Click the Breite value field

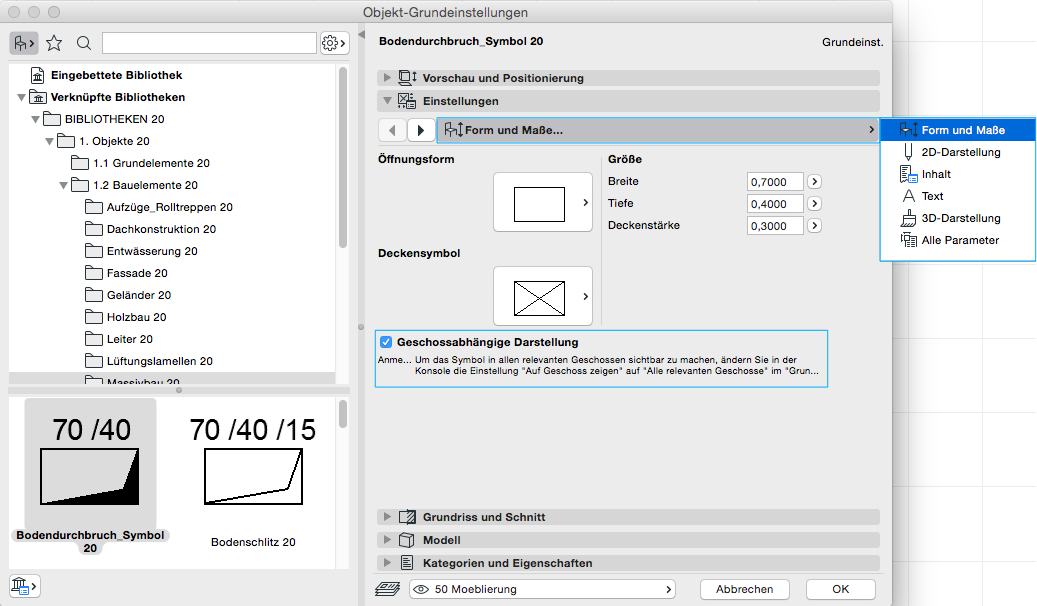coord(775,182)
